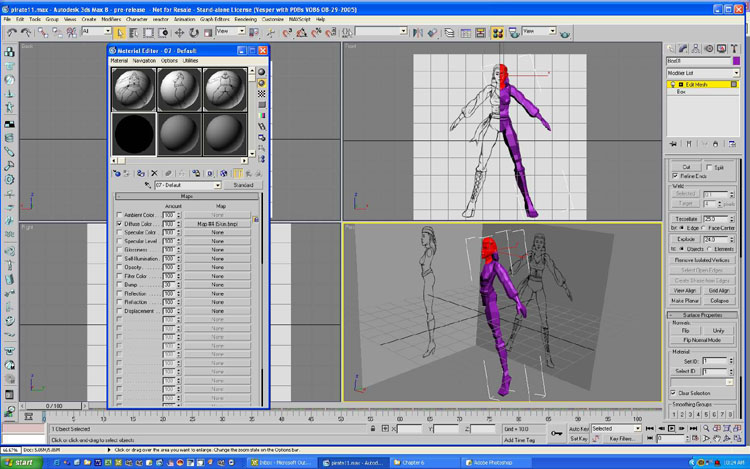This screenshot has height=469, width=750.
Task: Collapse the Surface Properties rollout
Action: (x=704, y=314)
